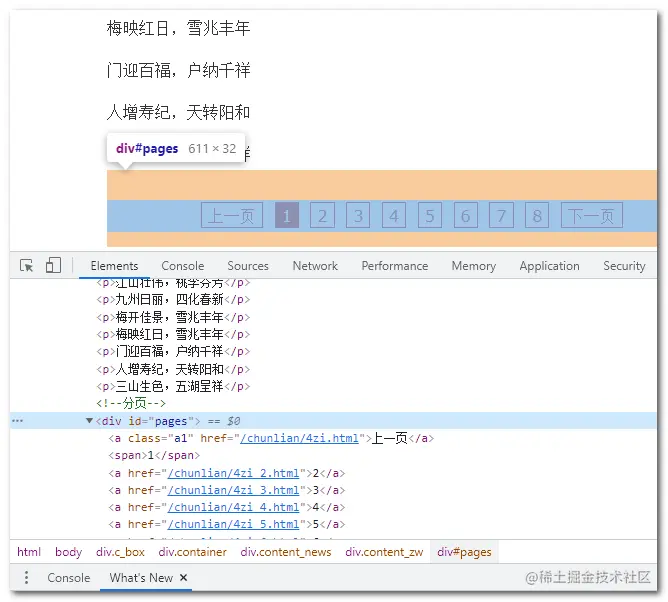Open the Performance tab
The height and width of the screenshot is (602, 668).
tap(394, 266)
